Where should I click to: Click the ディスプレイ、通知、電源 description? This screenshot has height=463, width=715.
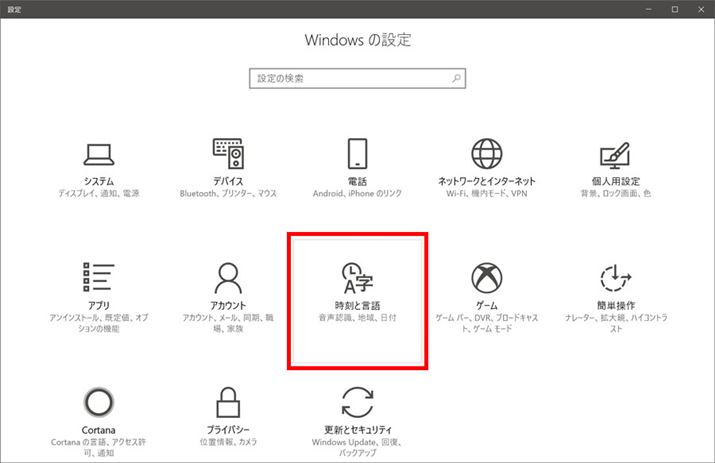[98, 193]
